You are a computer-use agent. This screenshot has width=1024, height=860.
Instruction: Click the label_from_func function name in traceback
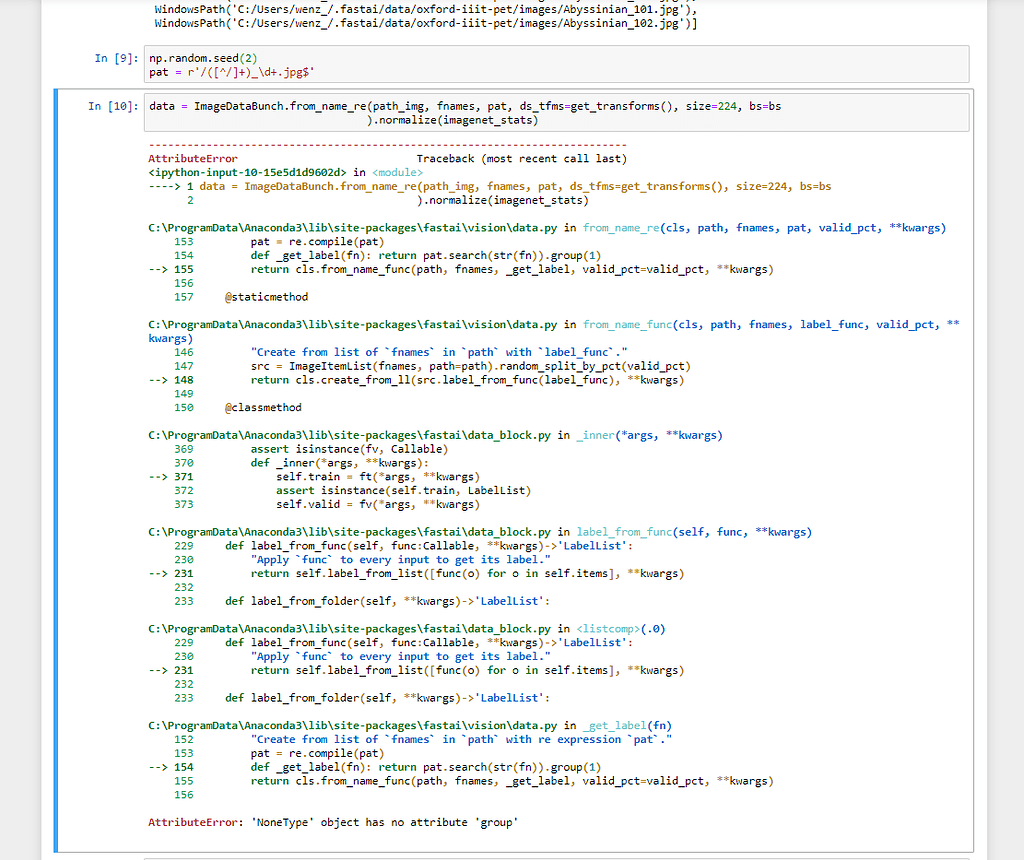[626, 532]
